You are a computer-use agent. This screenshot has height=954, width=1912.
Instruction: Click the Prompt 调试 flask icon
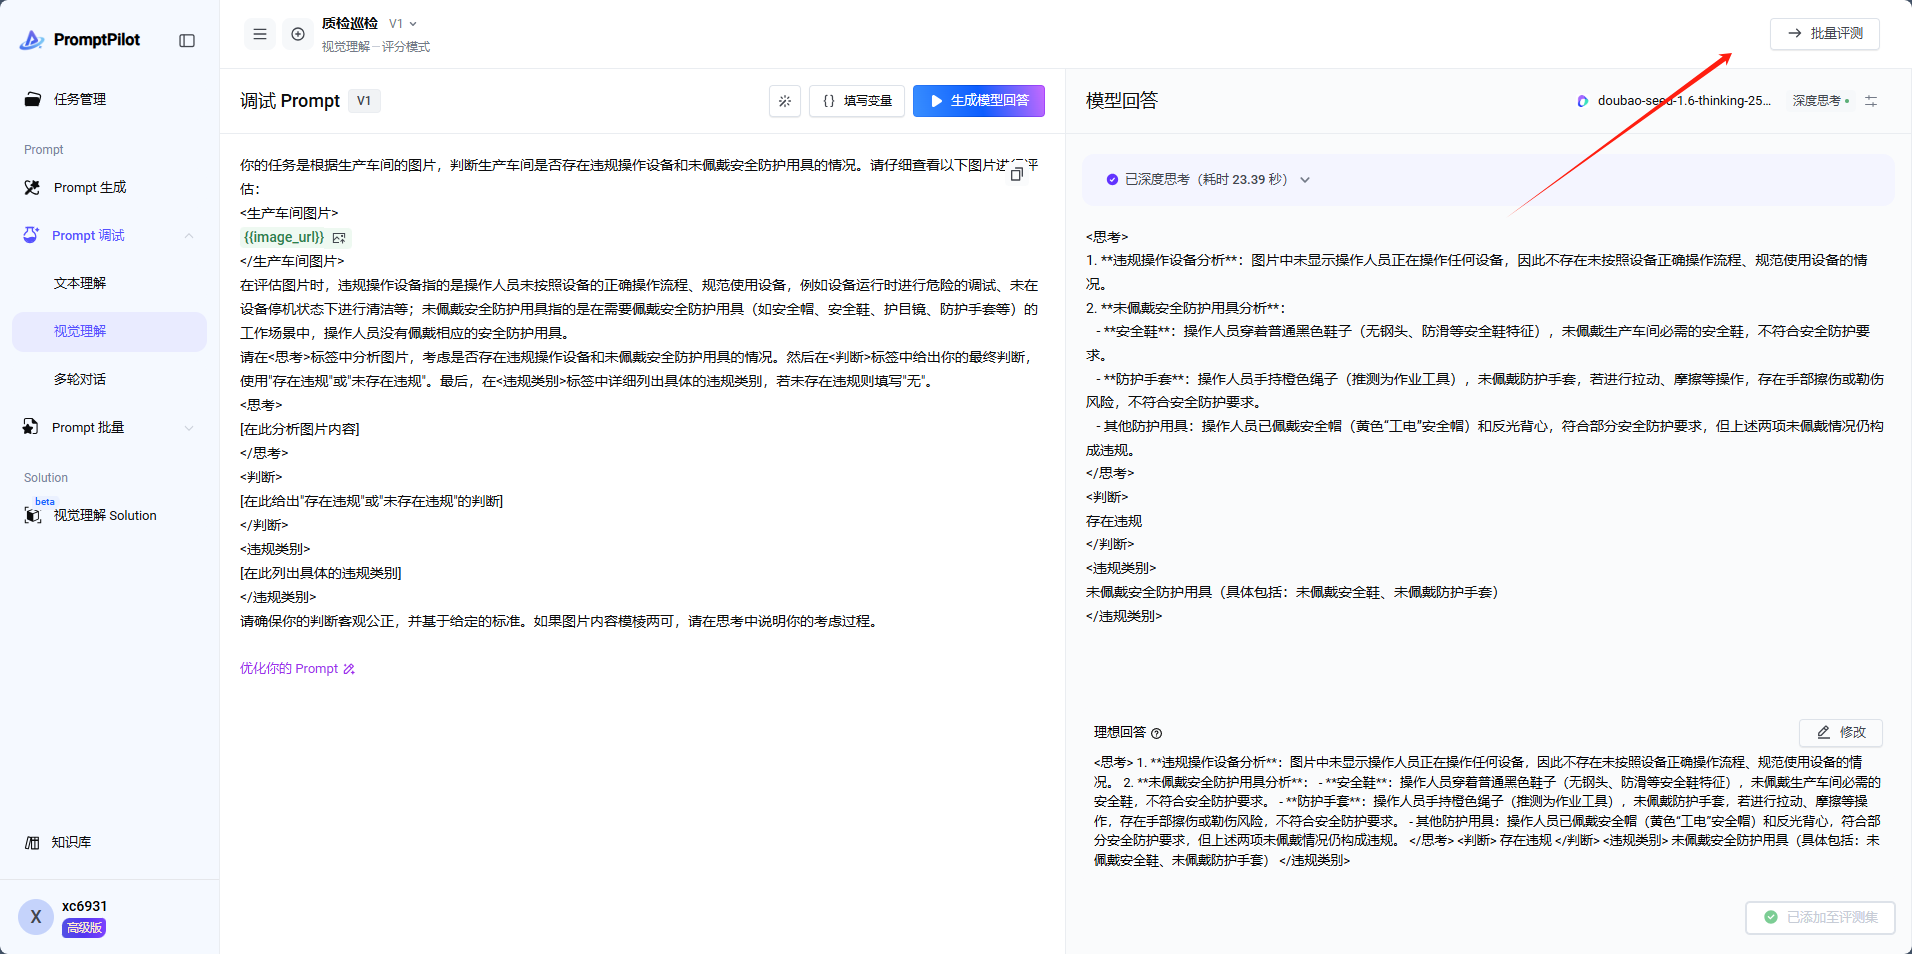tap(32, 235)
